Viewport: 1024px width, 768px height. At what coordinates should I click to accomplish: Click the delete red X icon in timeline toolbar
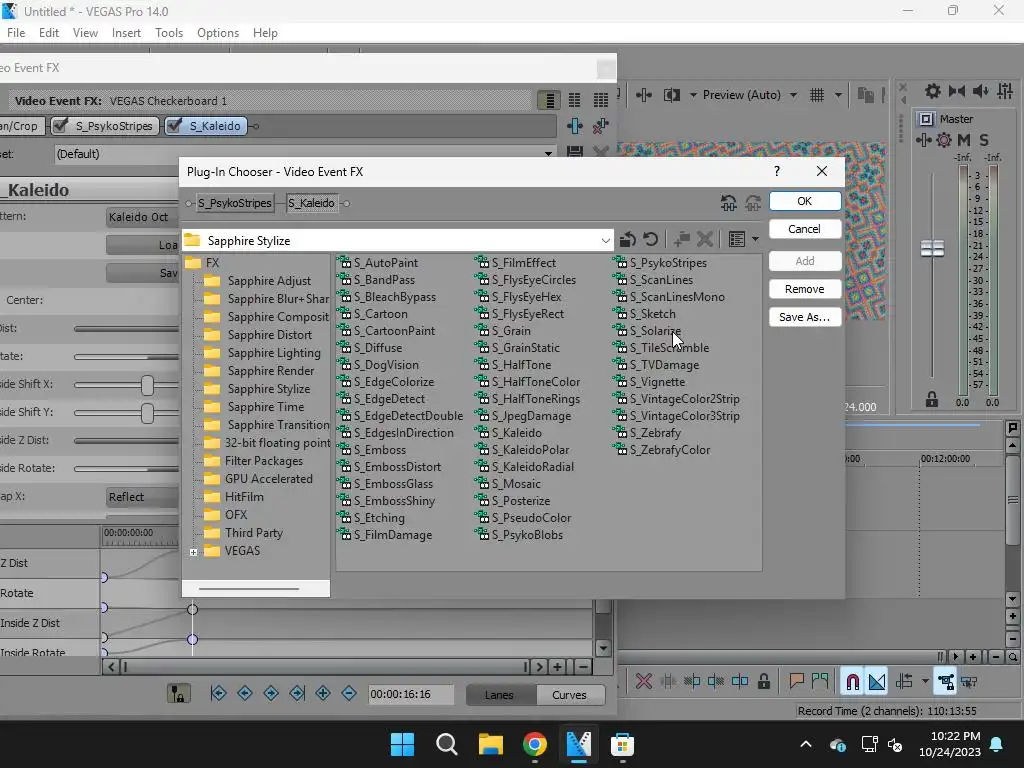click(644, 682)
